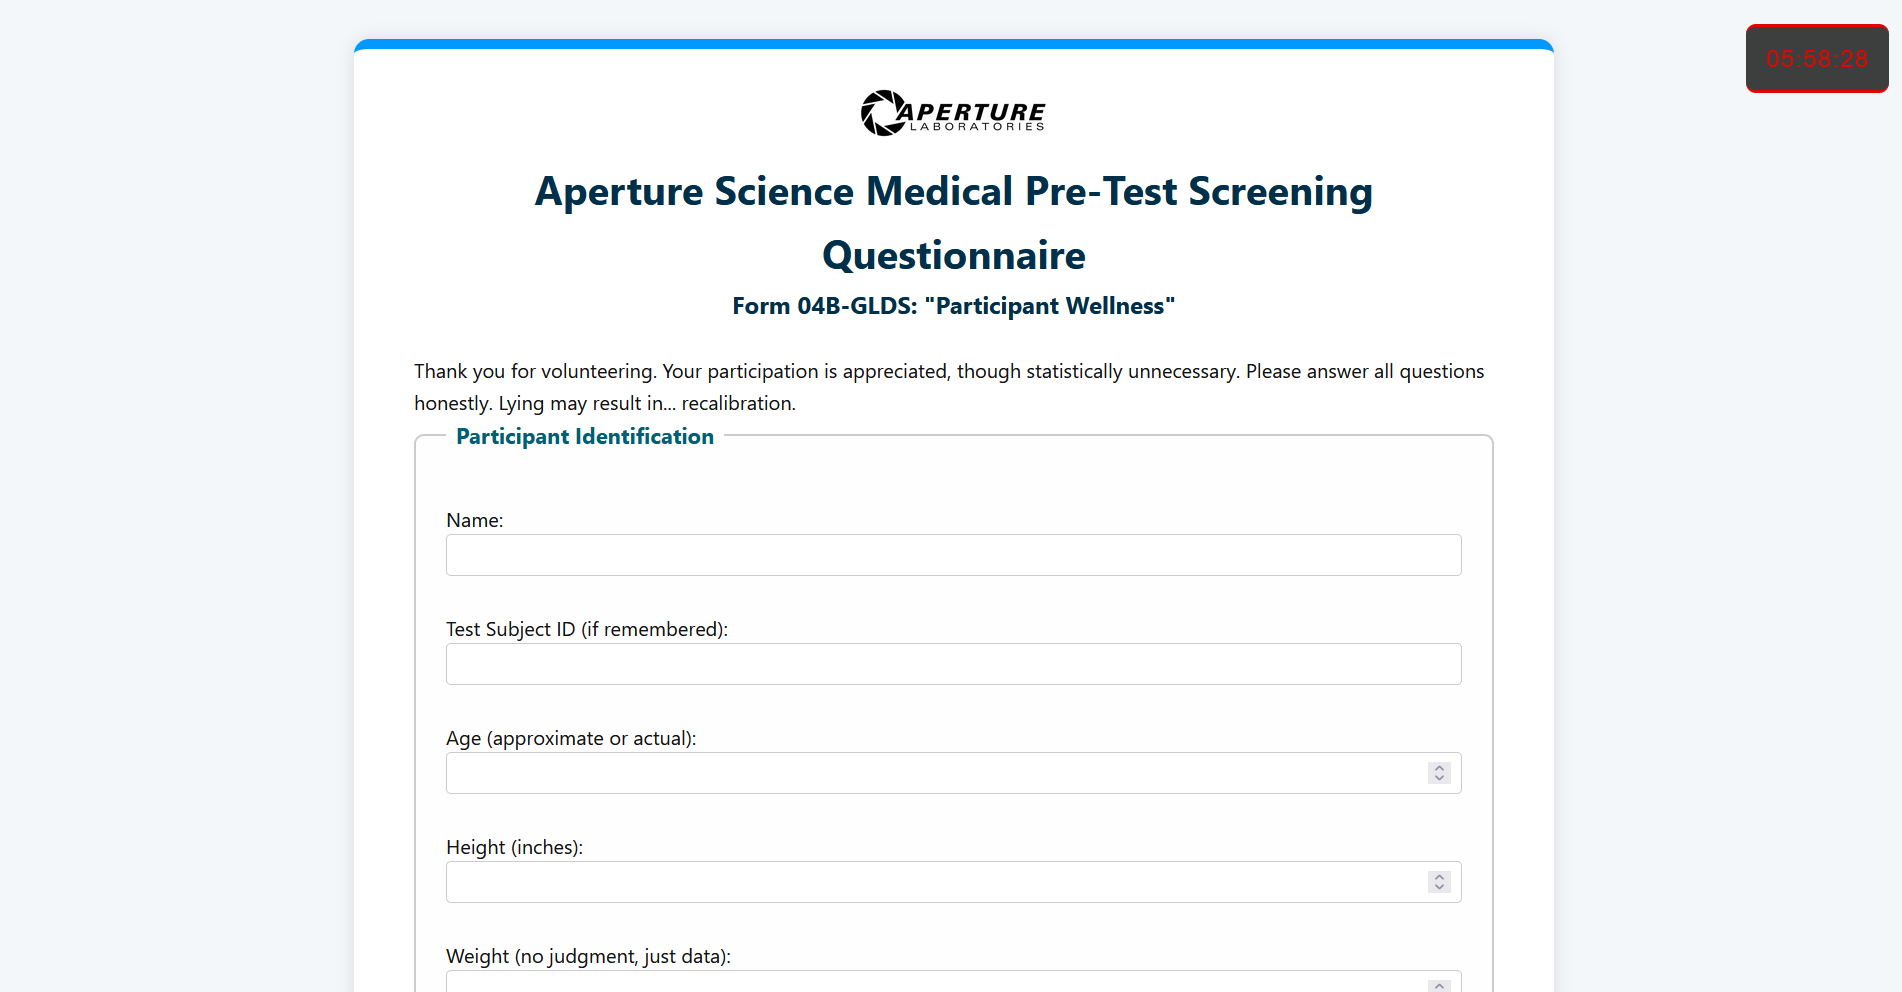This screenshot has width=1902, height=992.
Task: Click the Height in inches field
Action: point(900,881)
